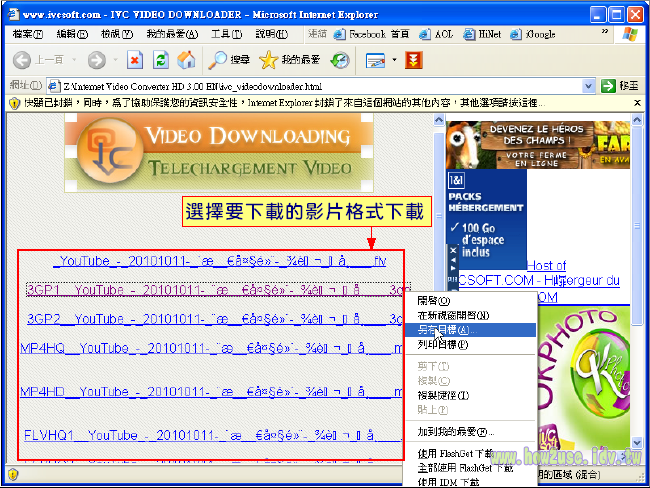Click the page vertical scrollbar thumb
650x488 pixels.
coord(637,226)
